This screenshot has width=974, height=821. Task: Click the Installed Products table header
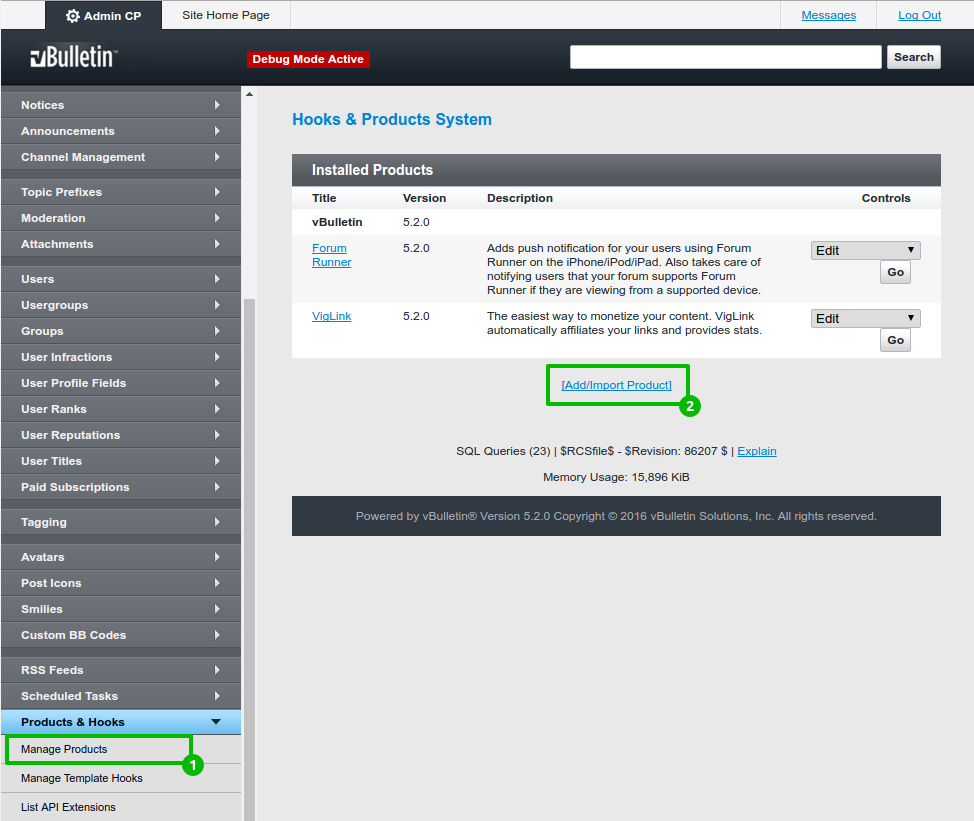point(616,170)
